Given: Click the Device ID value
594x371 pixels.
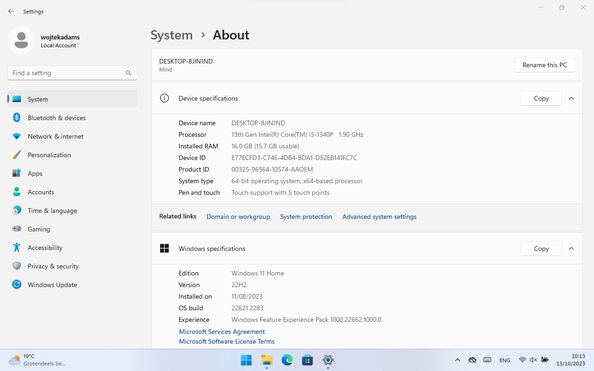Looking at the screenshot, I should [x=294, y=158].
